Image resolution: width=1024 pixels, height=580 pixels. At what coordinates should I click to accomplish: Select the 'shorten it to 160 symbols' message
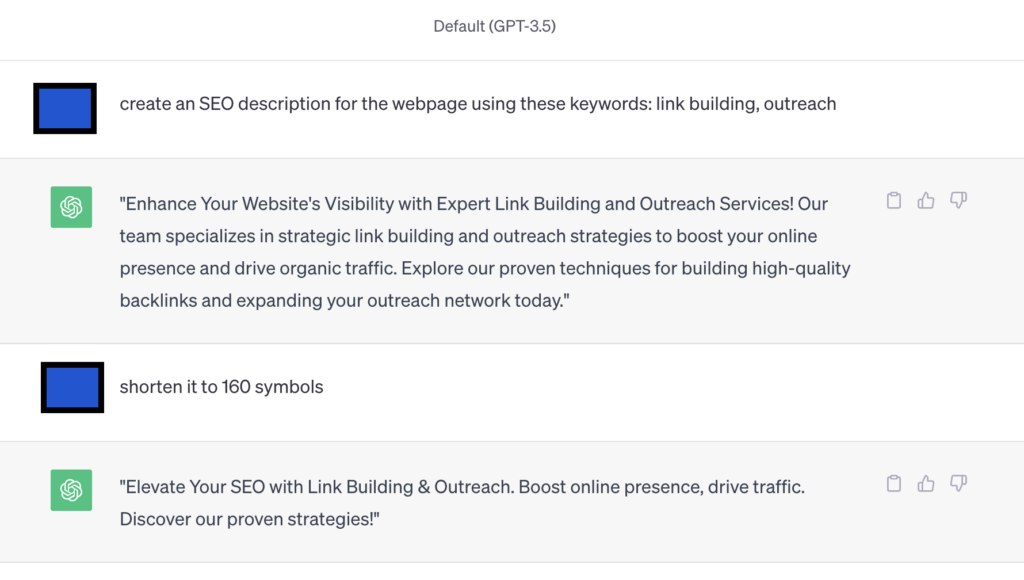pyautogui.click(x=221, y=387)
